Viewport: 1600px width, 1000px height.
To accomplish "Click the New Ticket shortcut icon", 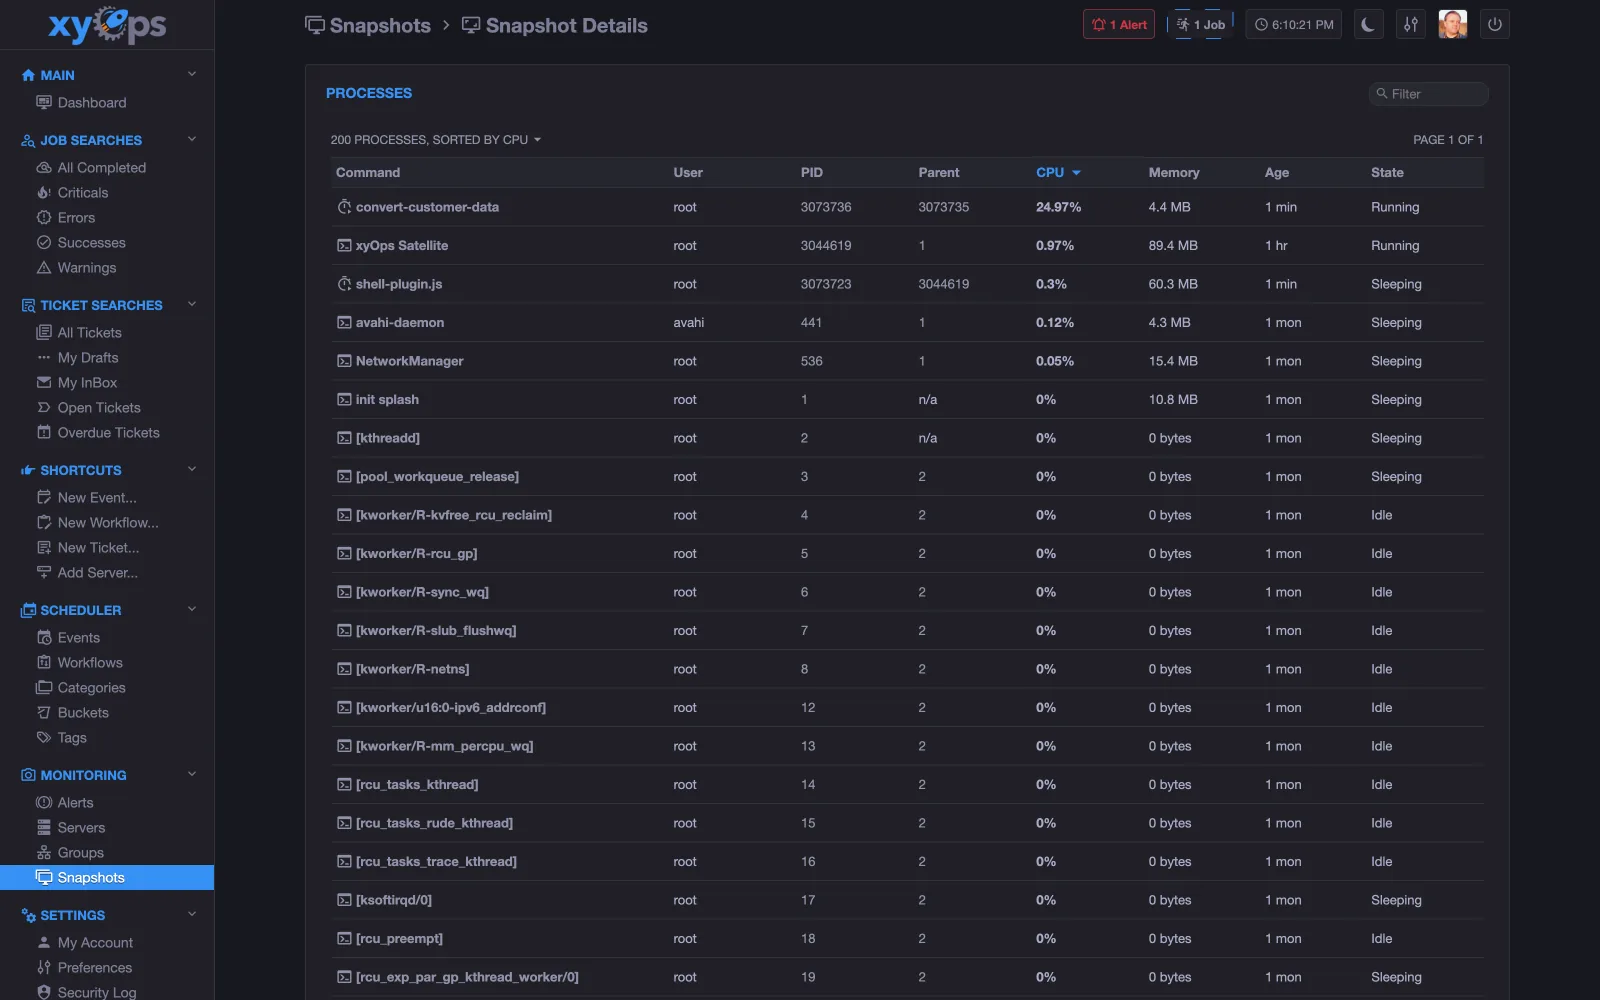I will tap(44, 547).
